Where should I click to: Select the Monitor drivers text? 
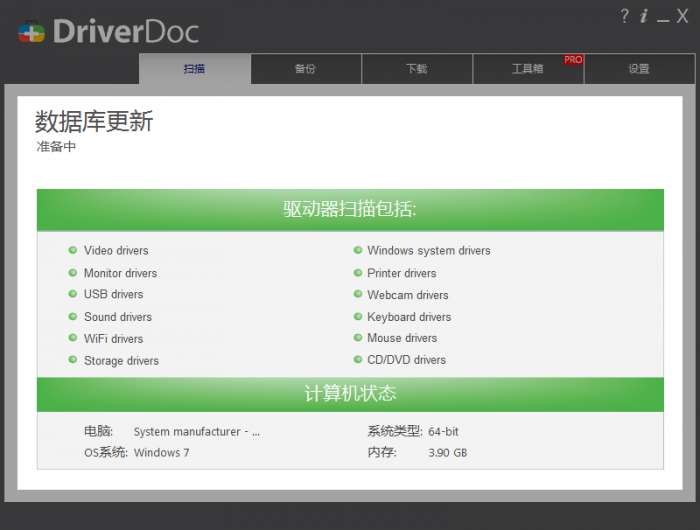pyautogui.click(x=121, y=273)
